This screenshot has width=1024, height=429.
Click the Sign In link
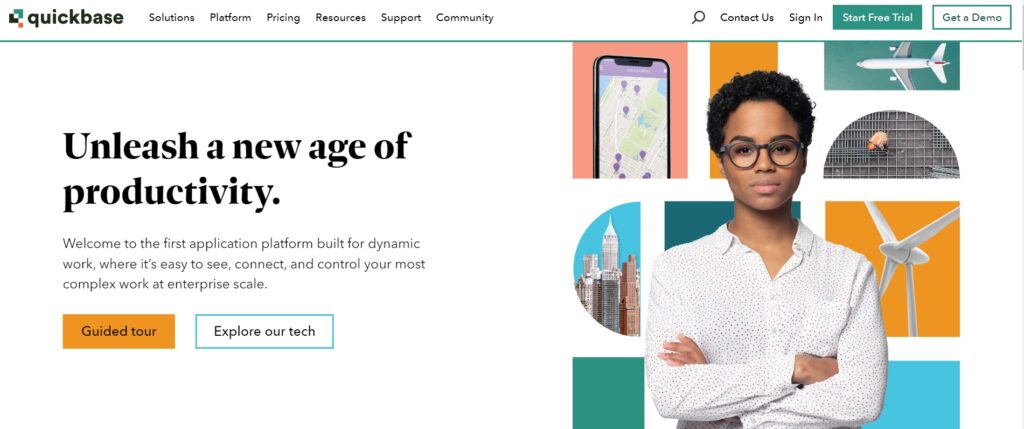(x=805, y=18)
